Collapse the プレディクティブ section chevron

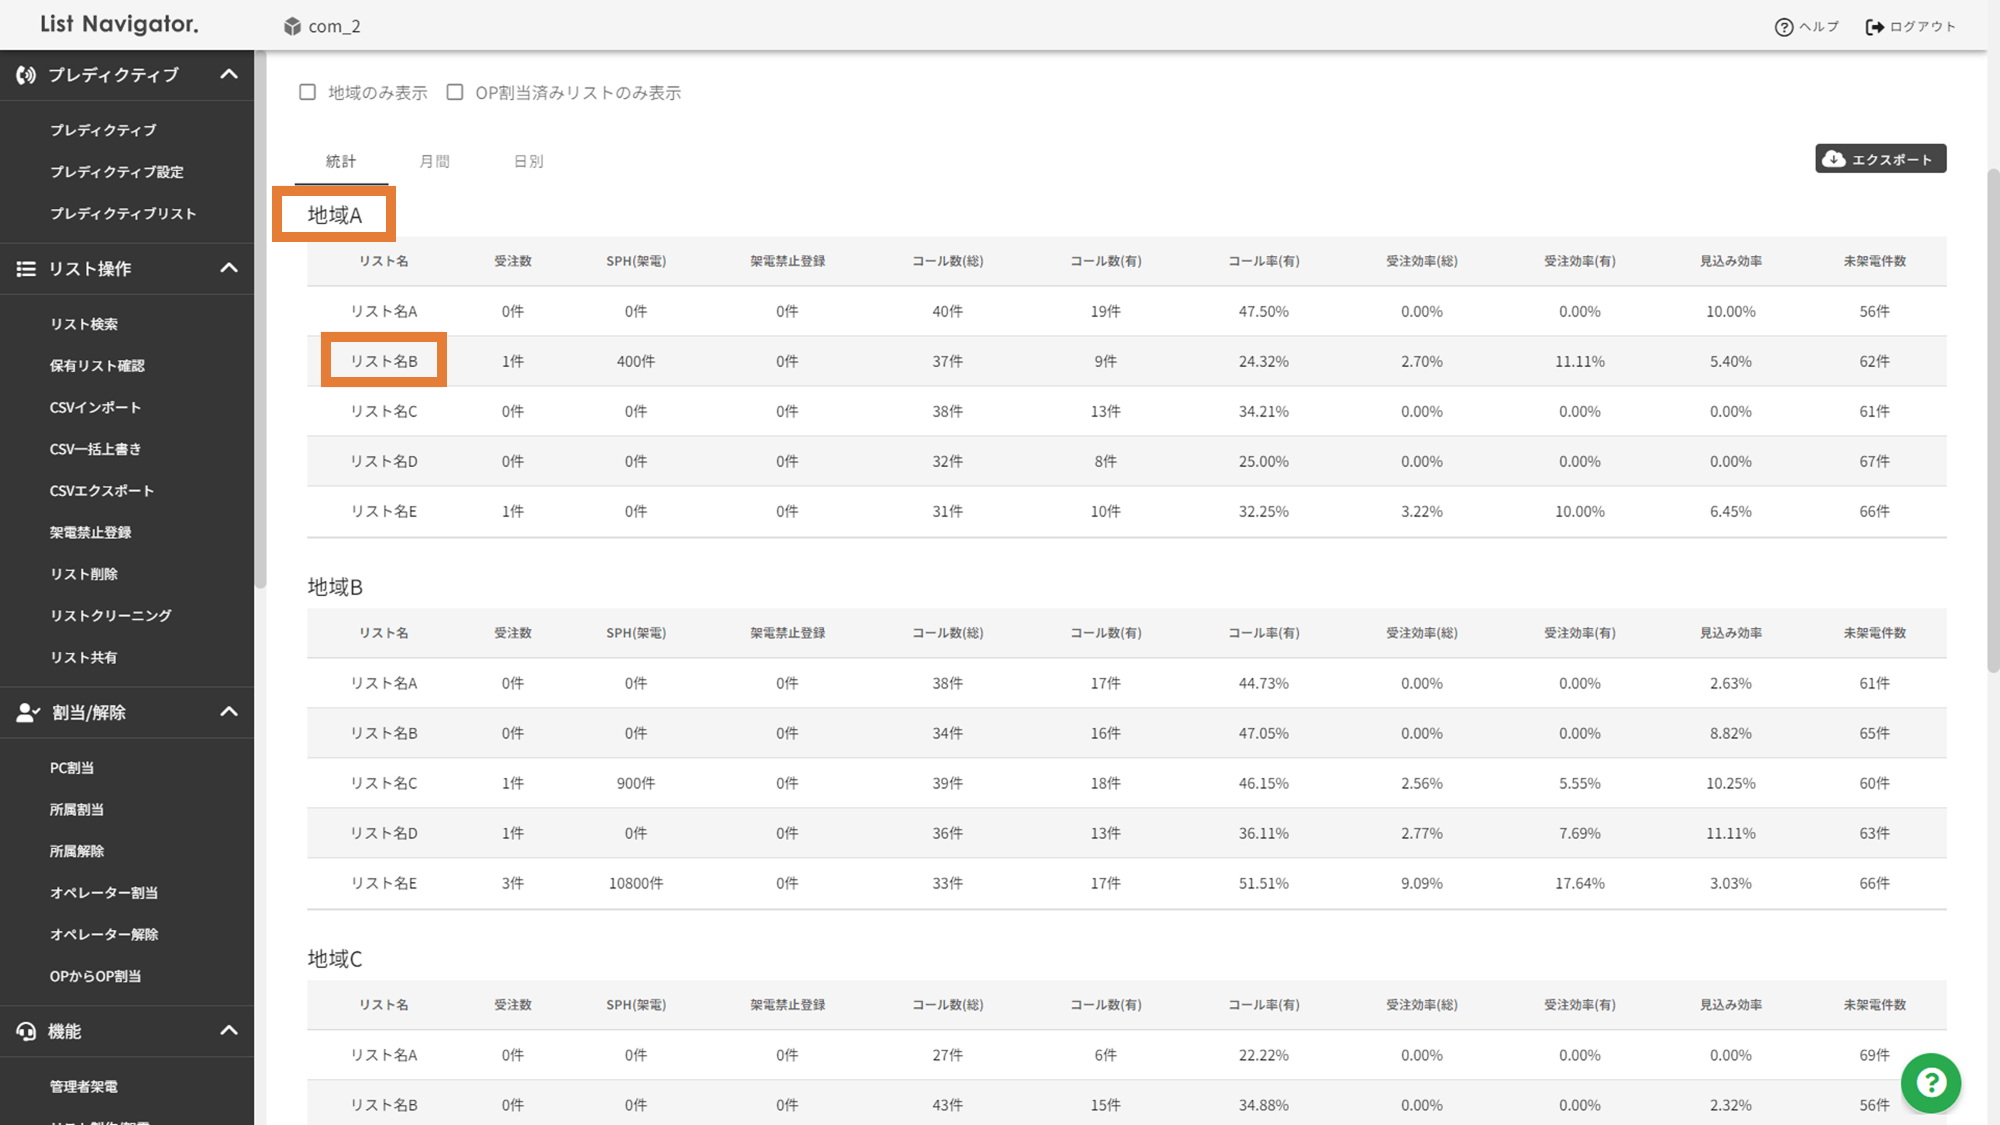(229, 74)
